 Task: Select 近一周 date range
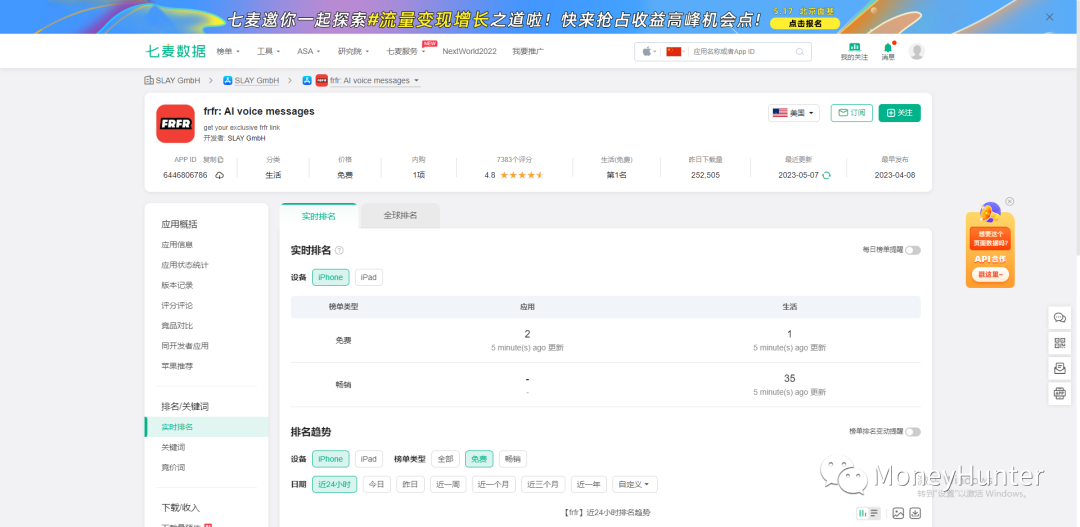(x=448, y=484)
